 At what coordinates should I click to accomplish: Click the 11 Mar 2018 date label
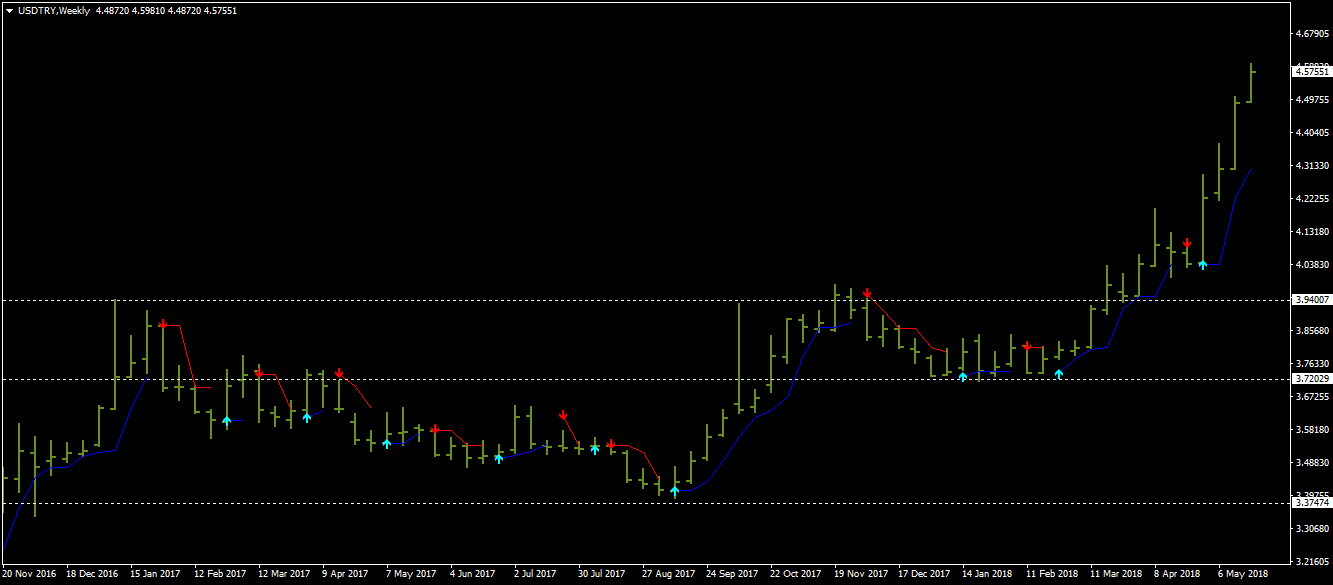1118,575
